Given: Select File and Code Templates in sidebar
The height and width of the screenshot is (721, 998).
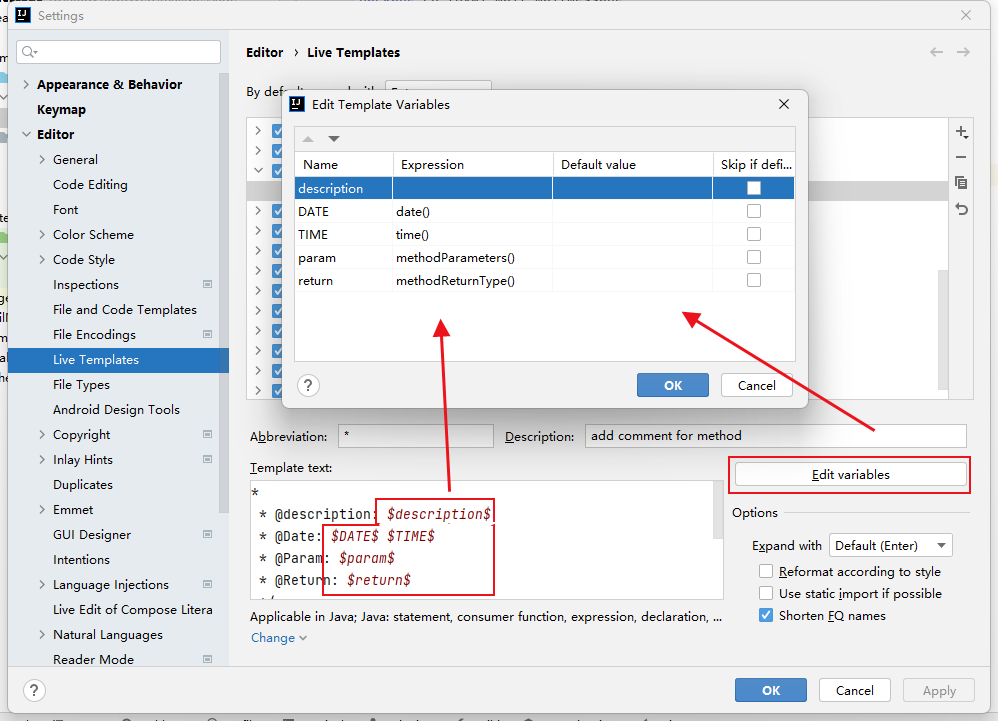Looking at the screenshot, I should coord(125,310).
